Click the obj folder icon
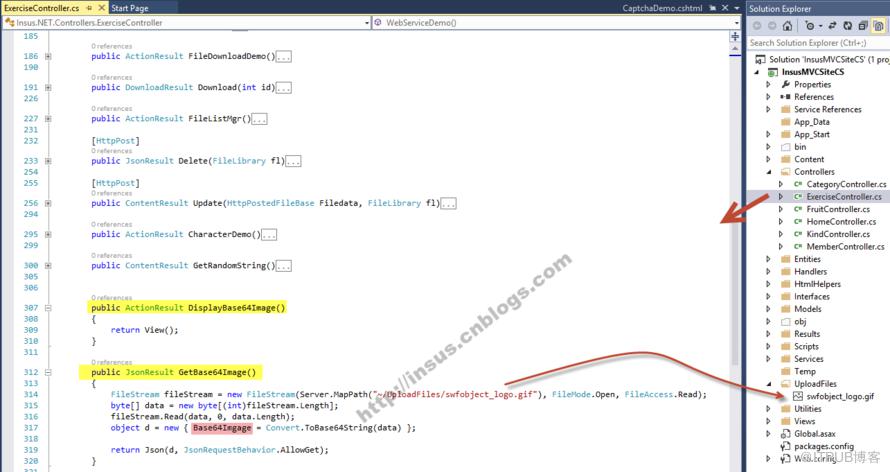 coord(786,322)
